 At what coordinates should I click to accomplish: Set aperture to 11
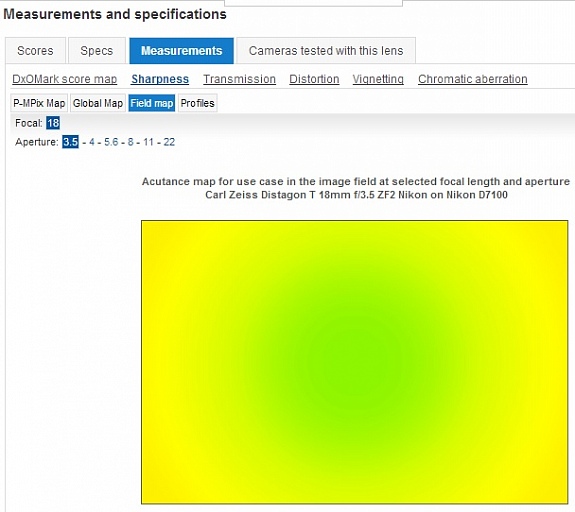point(149,142)
